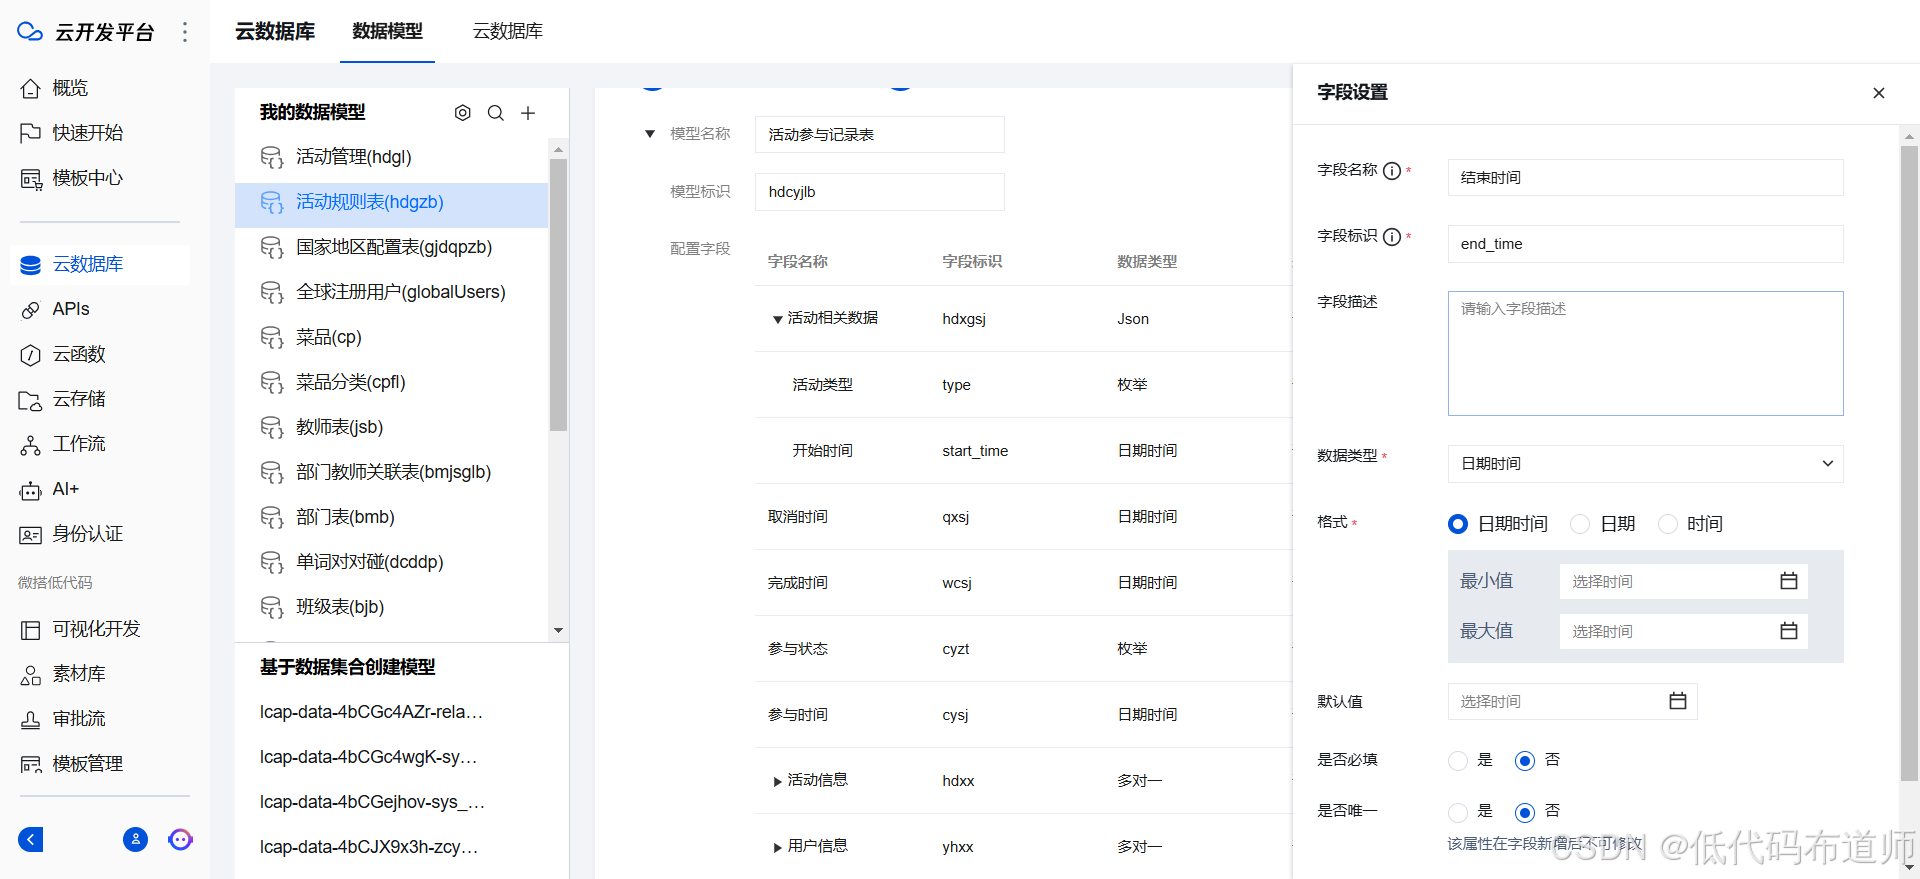
Task: Click the 模型标识 input hdcyjlb
Action: [x=879, y=192]
